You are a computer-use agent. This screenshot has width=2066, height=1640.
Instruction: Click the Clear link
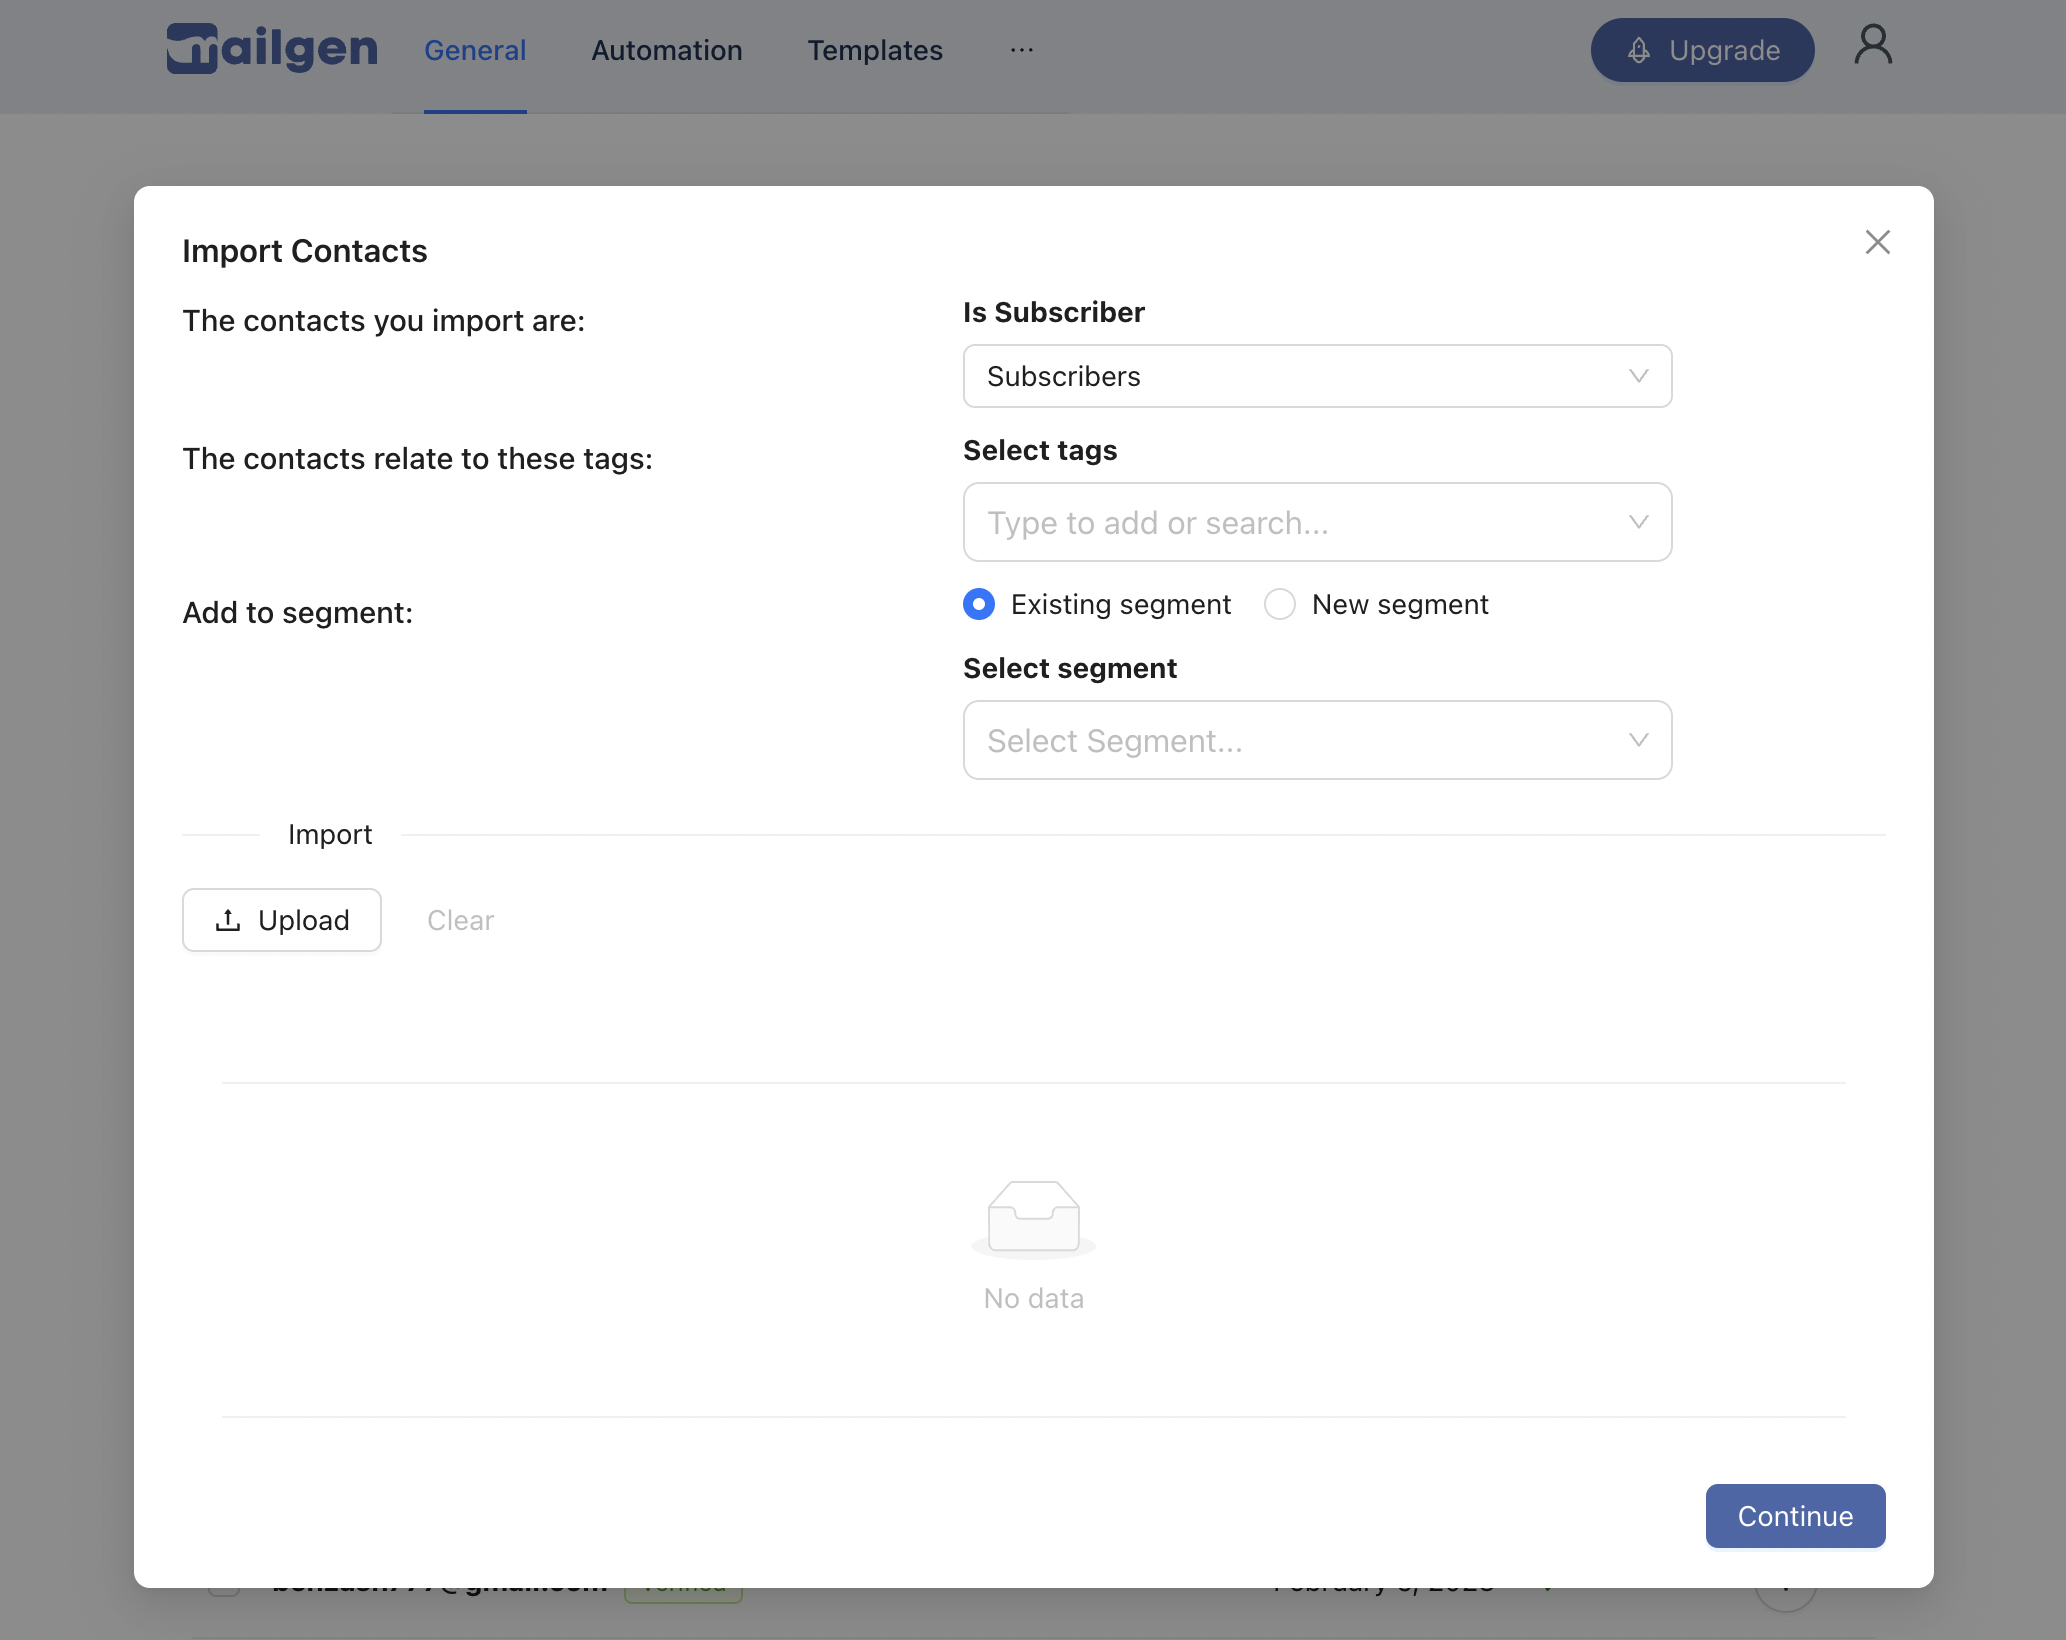pos(460,920)
